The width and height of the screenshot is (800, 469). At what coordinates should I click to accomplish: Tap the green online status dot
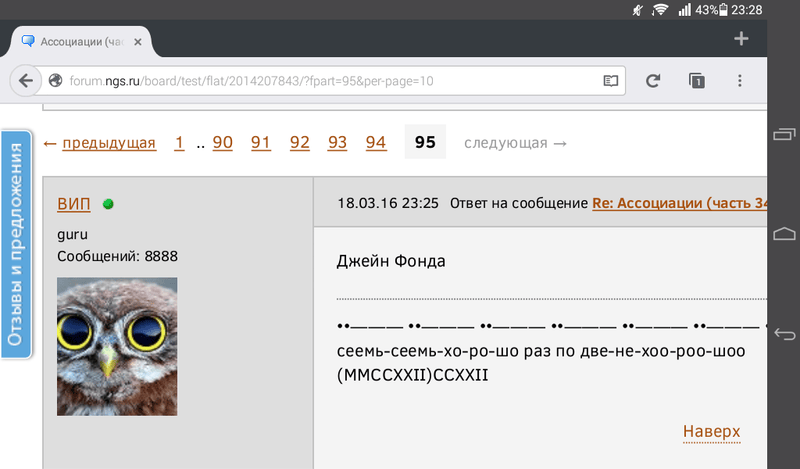pyautogui.click(x=108, y=204)
